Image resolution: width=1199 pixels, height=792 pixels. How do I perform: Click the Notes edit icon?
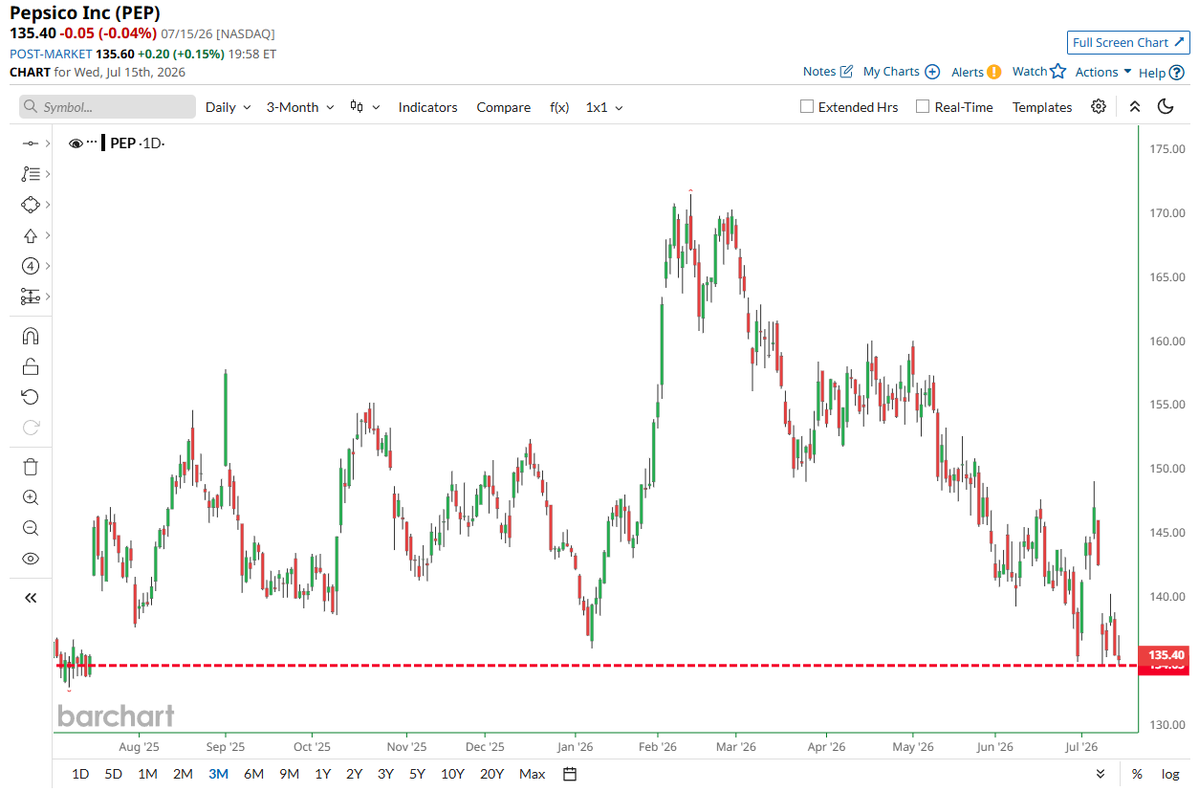[846, 71]
